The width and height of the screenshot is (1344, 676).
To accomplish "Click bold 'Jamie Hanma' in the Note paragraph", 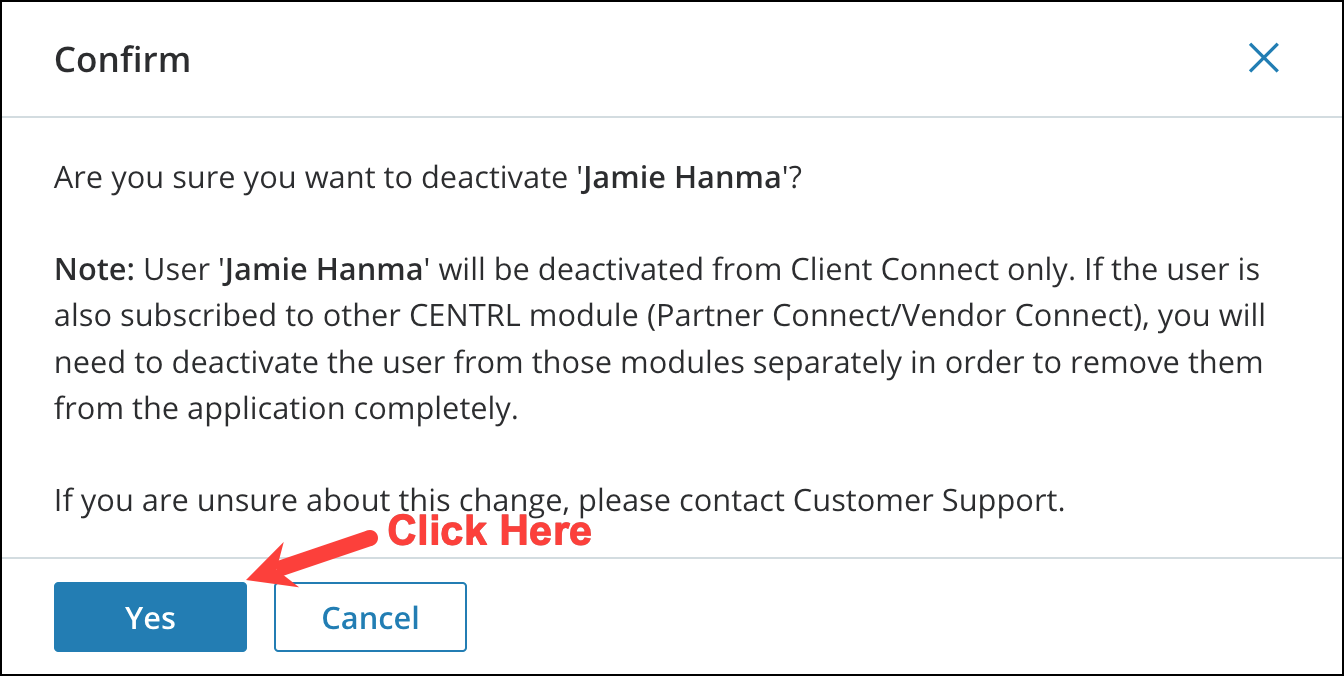I will (x=327, y=270).
